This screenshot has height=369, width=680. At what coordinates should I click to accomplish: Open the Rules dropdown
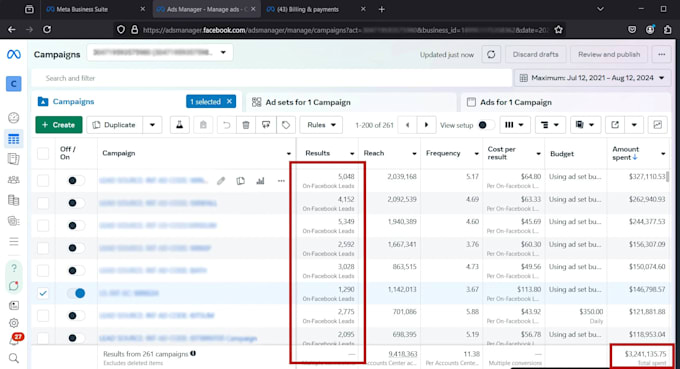(321, 125)
